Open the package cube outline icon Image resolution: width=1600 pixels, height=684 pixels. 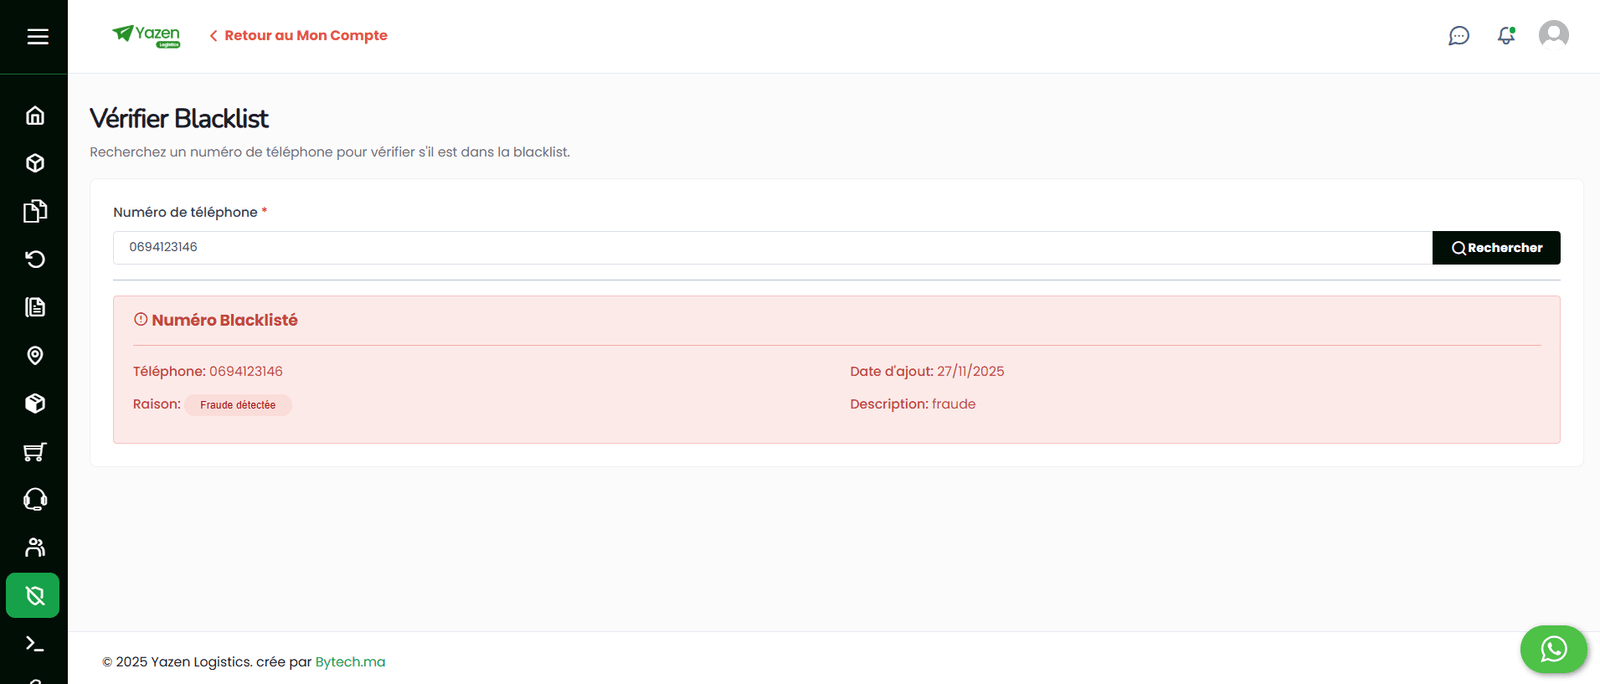(35, 163)
